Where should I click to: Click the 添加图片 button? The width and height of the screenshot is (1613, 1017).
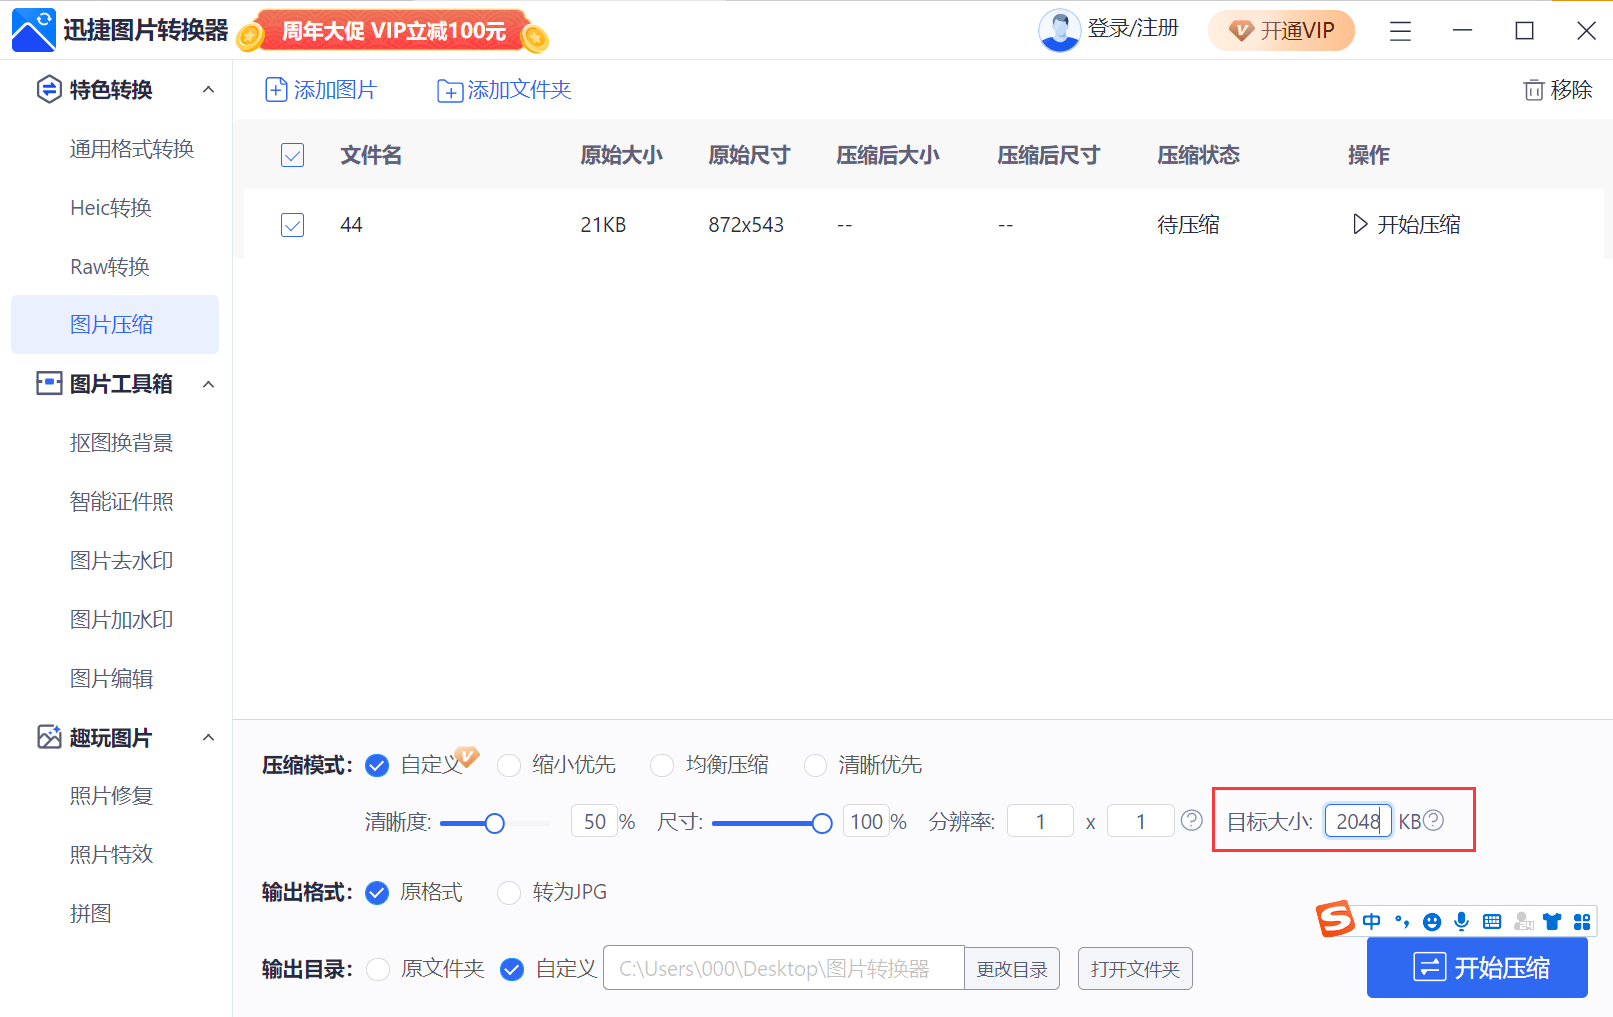[320, 90]
